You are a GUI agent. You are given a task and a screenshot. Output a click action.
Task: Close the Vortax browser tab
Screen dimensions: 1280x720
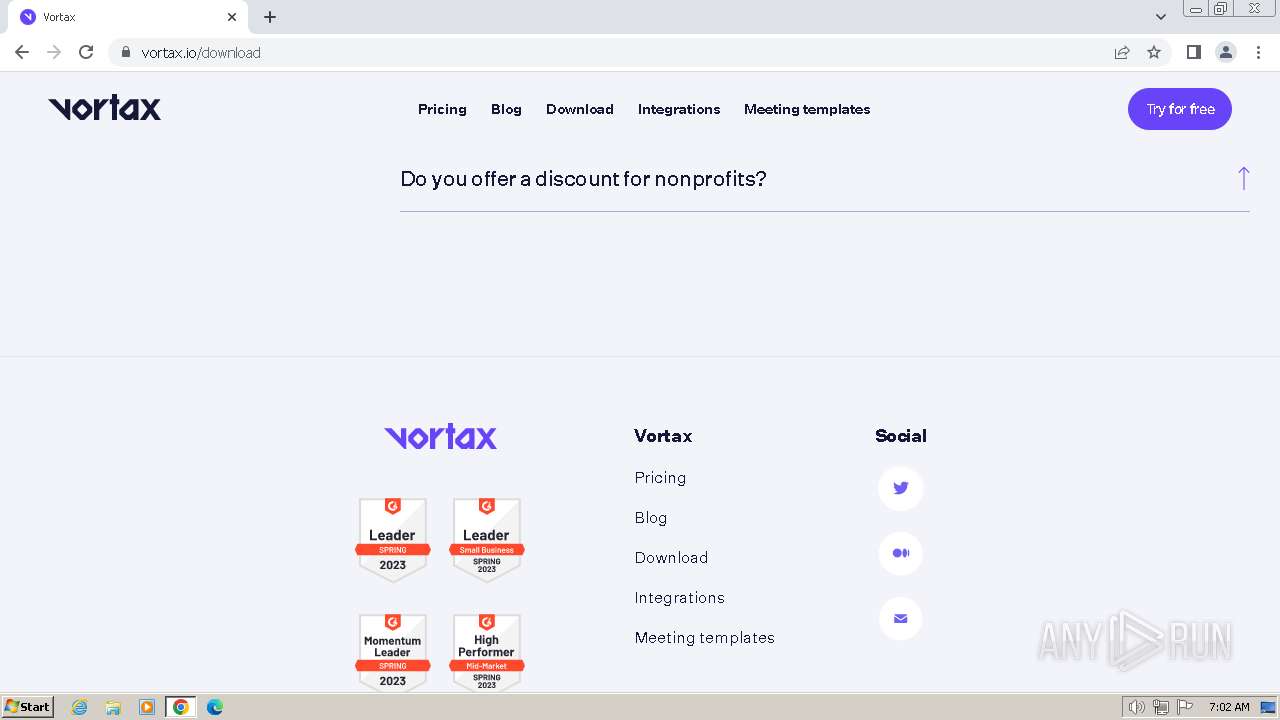coord(232,17)
